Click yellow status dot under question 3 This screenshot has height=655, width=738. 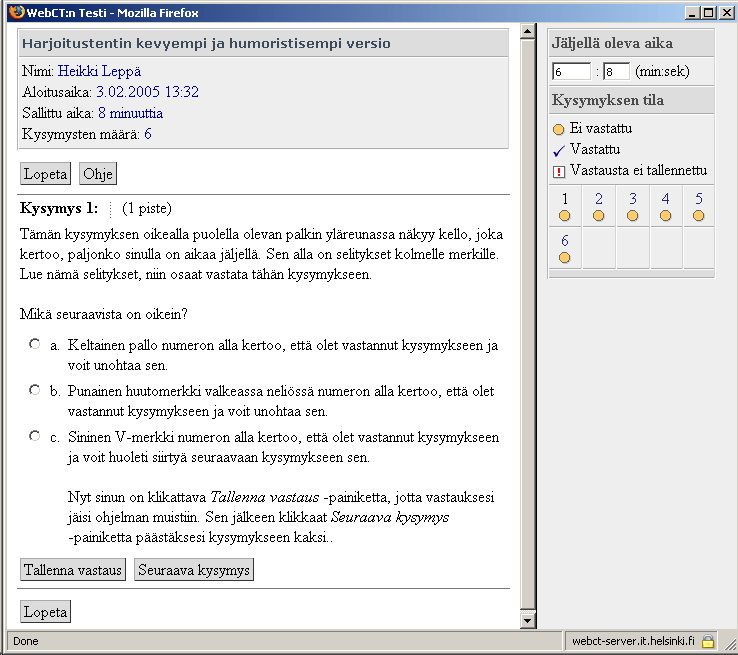pos(633,216)
